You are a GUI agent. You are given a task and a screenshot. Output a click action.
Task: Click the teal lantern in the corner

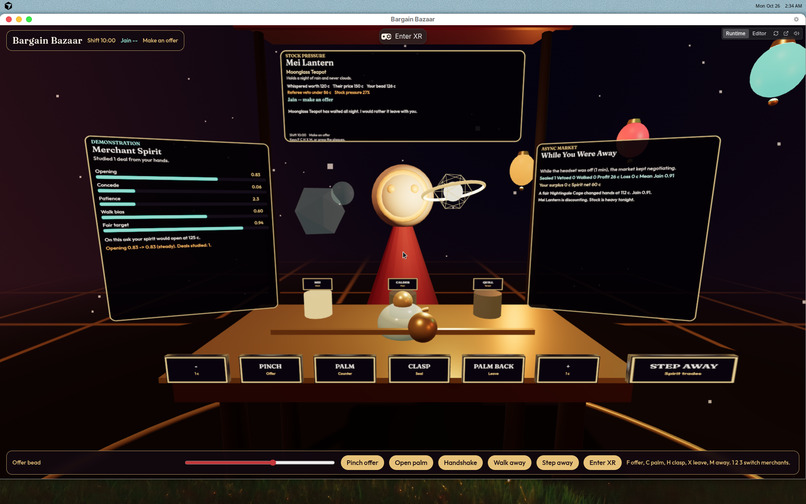coord(778,71)
